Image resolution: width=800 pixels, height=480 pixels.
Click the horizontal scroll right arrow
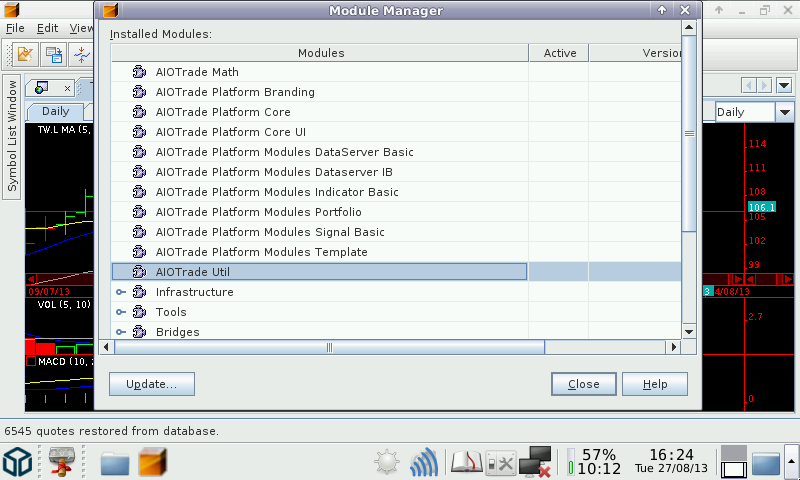tap(673, 347)
